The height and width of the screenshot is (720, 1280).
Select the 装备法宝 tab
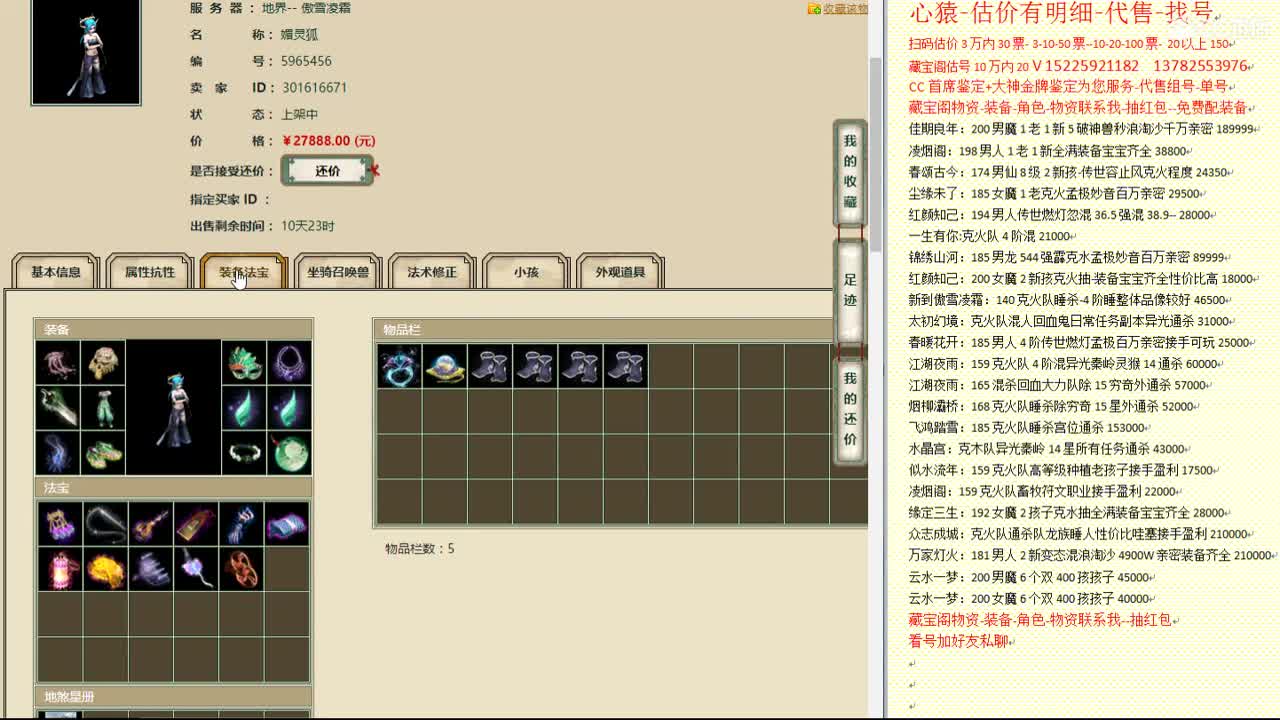pos(244,272)
